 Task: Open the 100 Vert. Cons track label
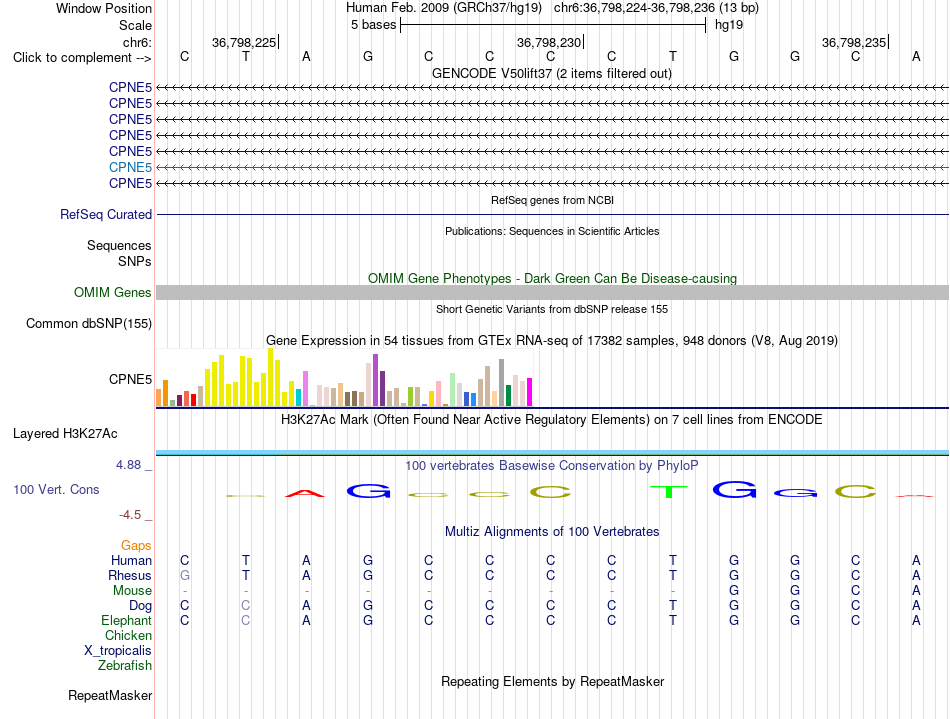(56, 489)
